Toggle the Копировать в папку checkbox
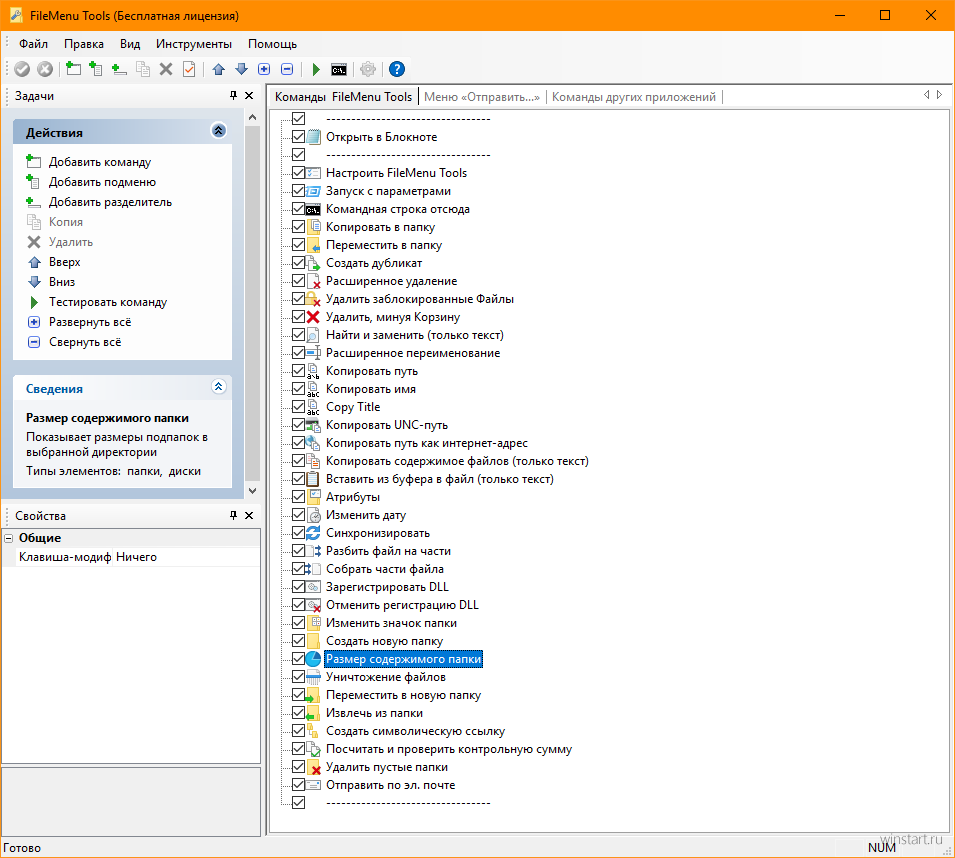The height and width of the screenshot is (858, 955). (298, 227)
